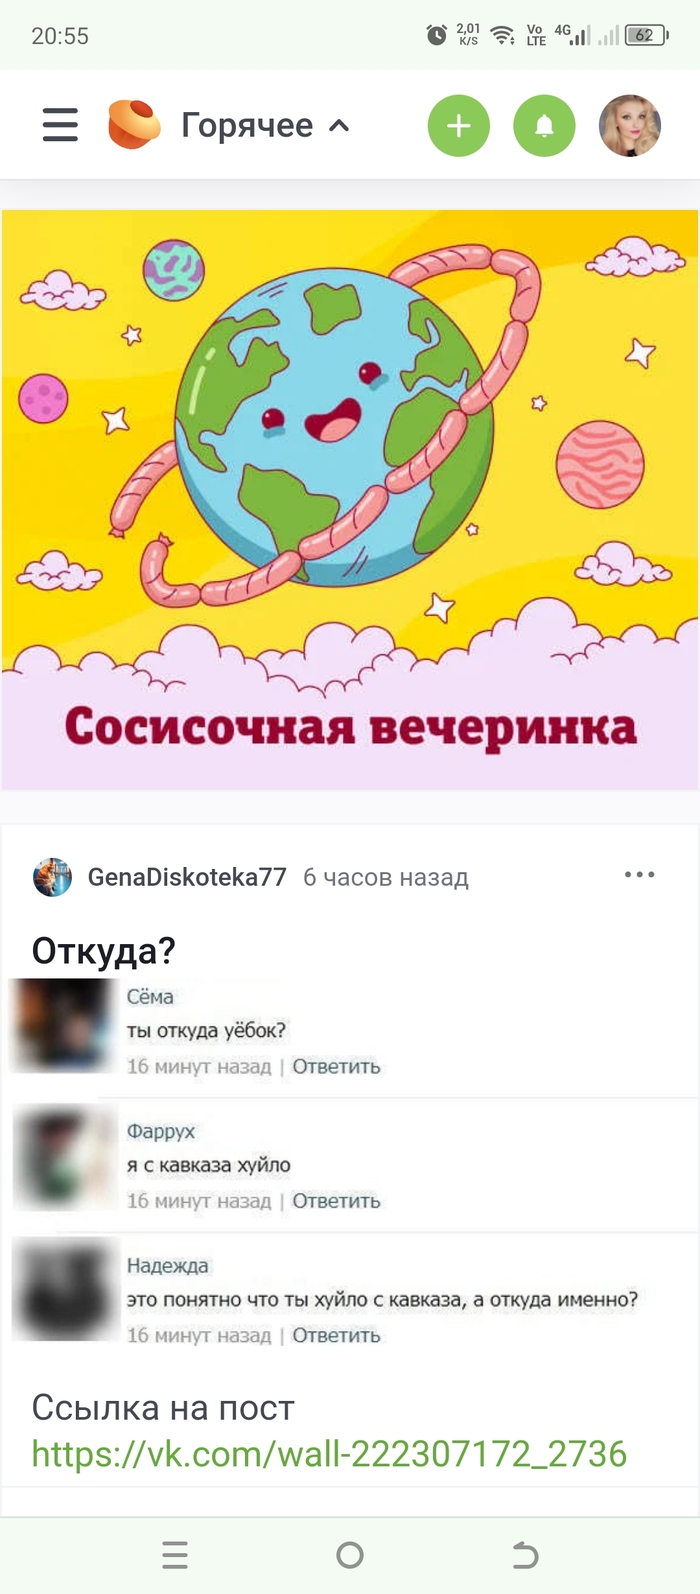Viewport: 700px width, 1594px height.
Task: Open post options three-dot menu
Action: pyautogui.click(x=639, y=875)
